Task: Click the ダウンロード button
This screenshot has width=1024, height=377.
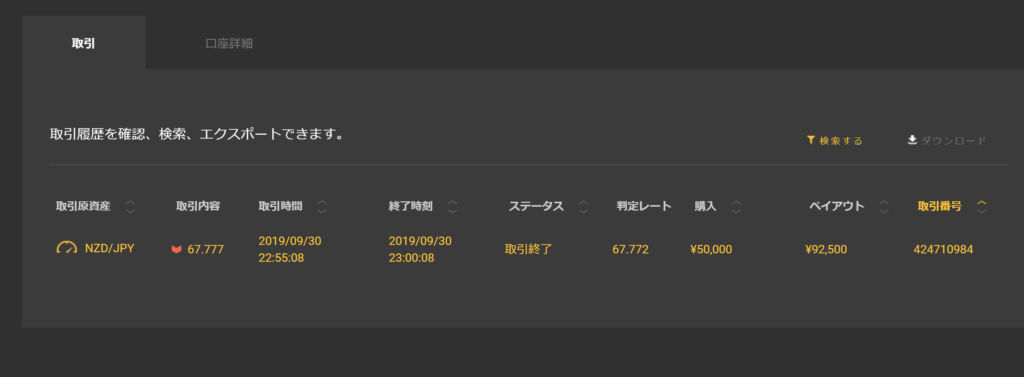Action: tap(947, 140)
